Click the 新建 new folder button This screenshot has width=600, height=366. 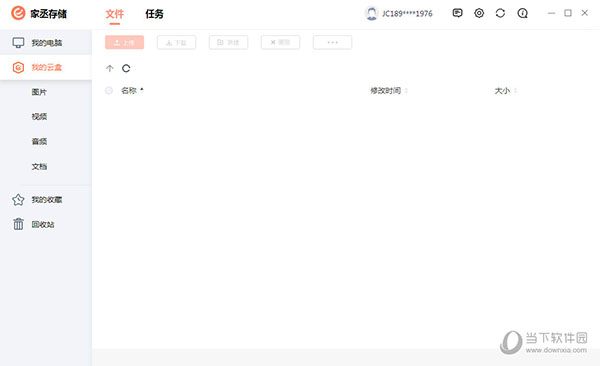pos(228,42)
